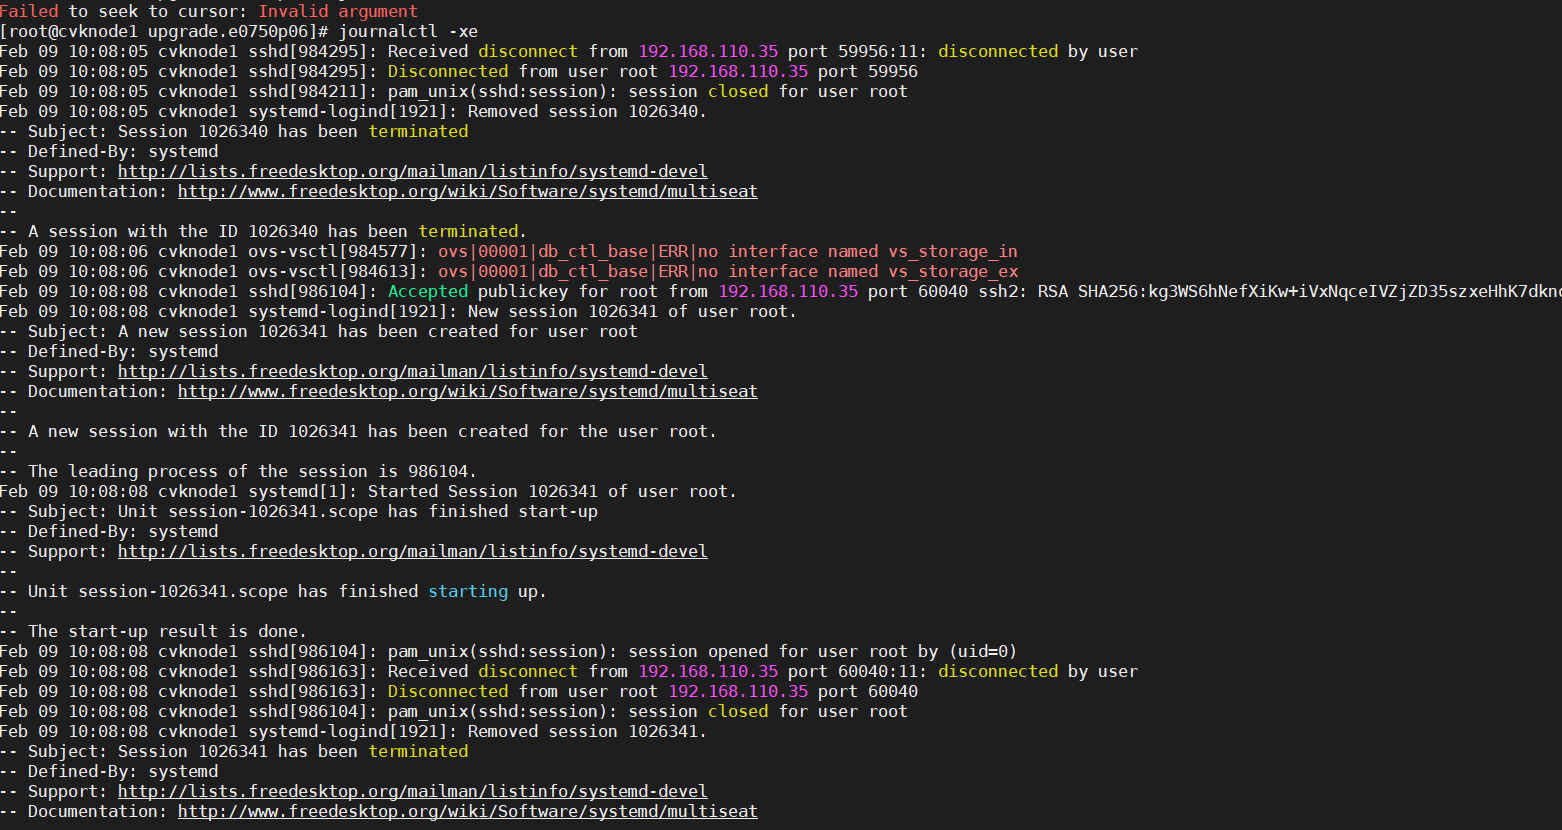1562x830 pixels.
Task: Click the IP address on the Accepted publickey line
Action: click(x=787, y=291)
